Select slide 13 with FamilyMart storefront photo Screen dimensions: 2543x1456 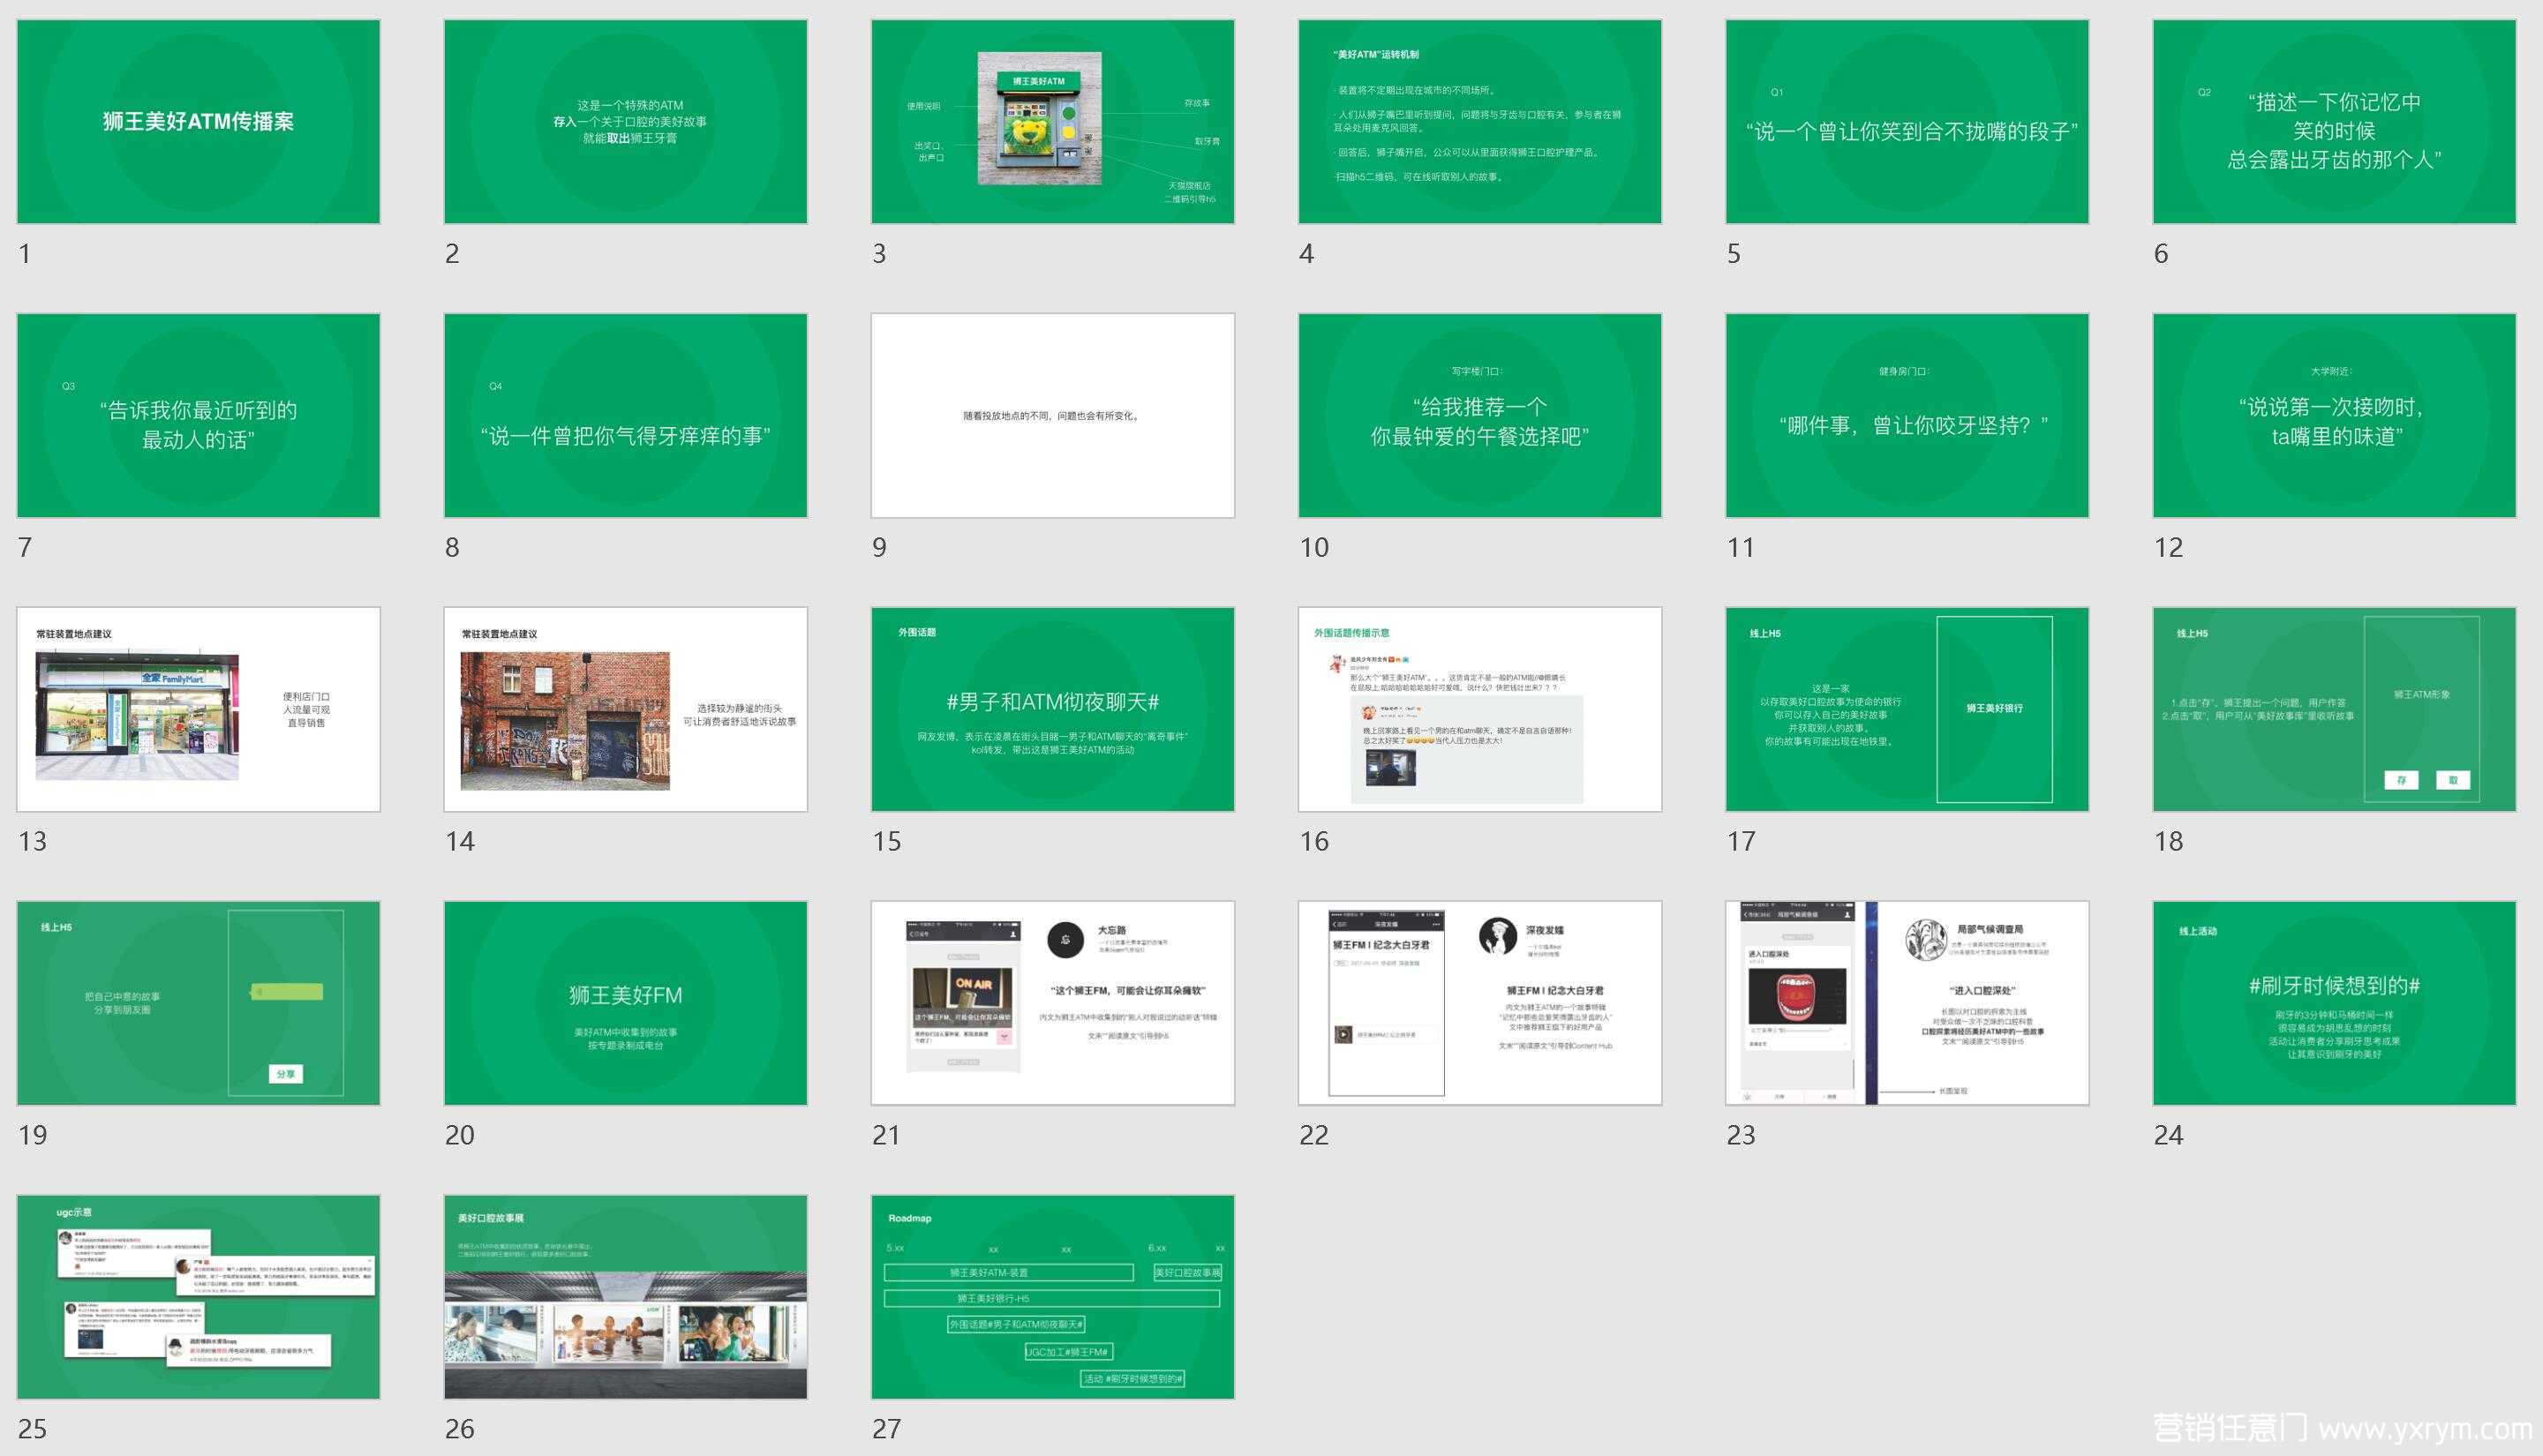point(198,709)
